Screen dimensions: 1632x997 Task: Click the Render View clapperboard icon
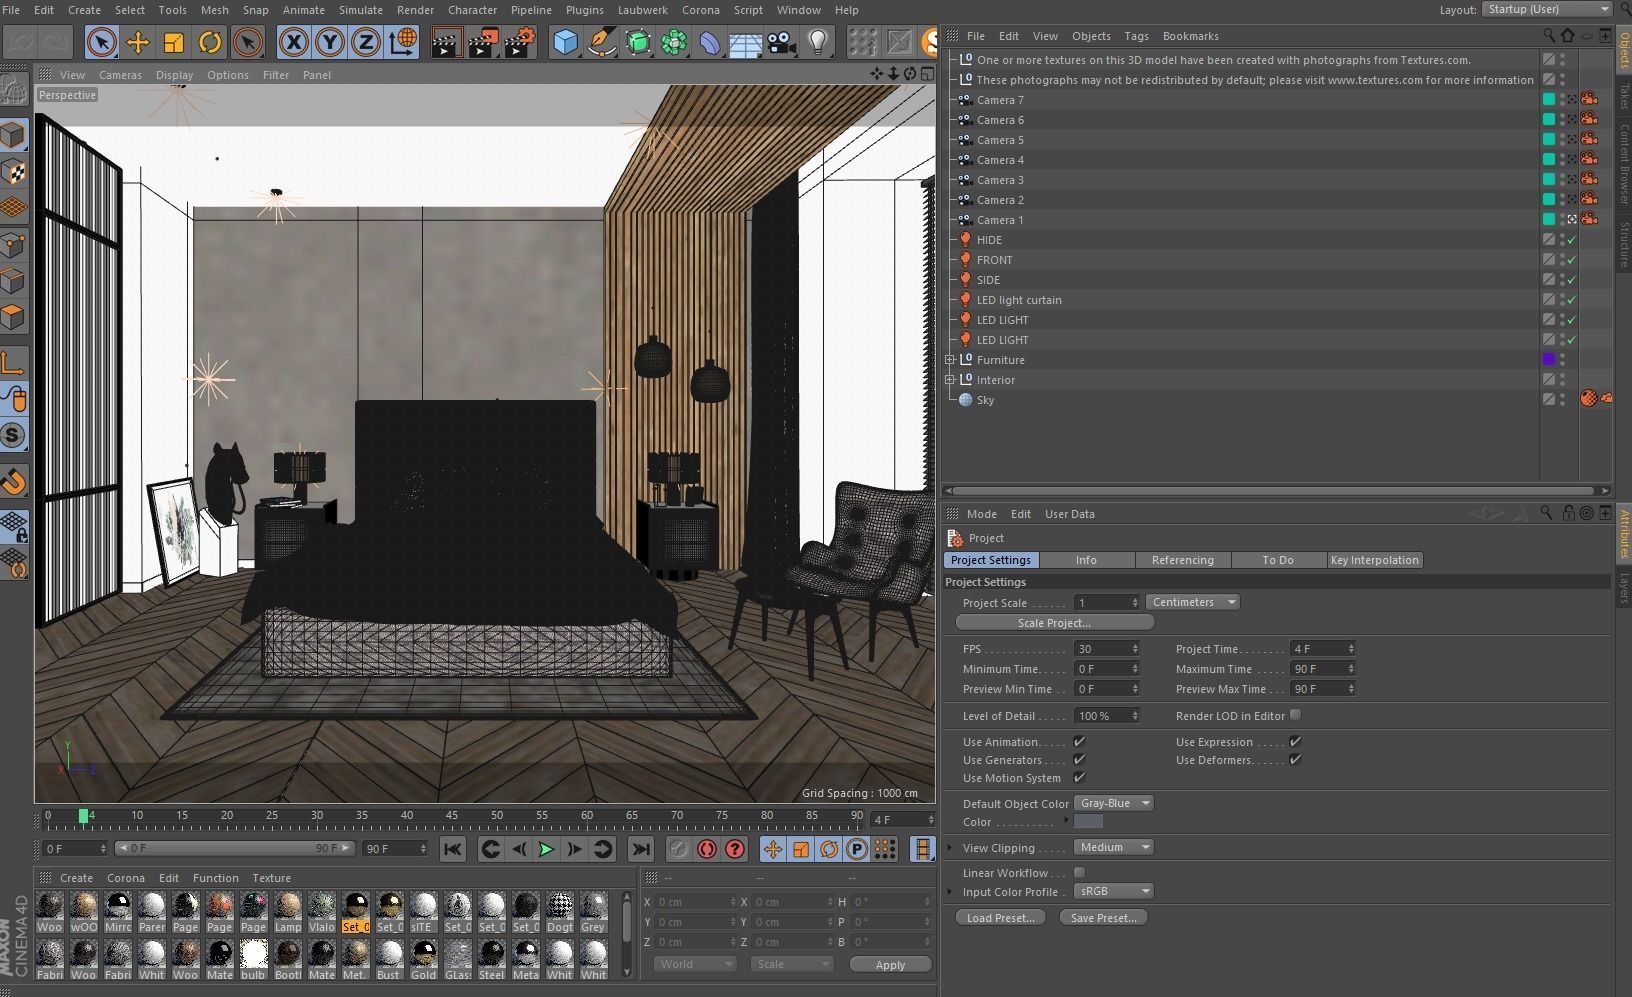[446, 42]
